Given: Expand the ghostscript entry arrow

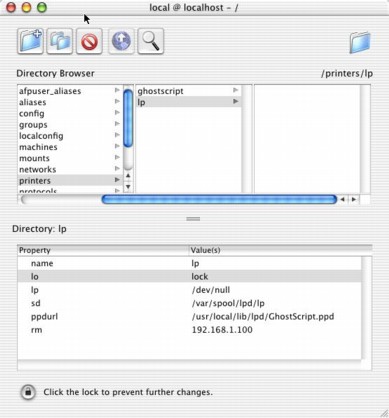Looking at the screenshot, I should (236, 90).
